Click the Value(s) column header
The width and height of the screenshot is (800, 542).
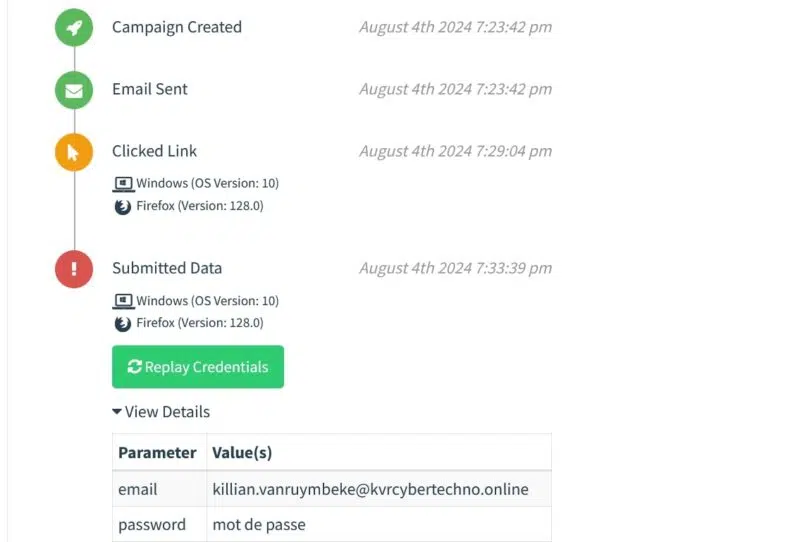coord(242,453)
